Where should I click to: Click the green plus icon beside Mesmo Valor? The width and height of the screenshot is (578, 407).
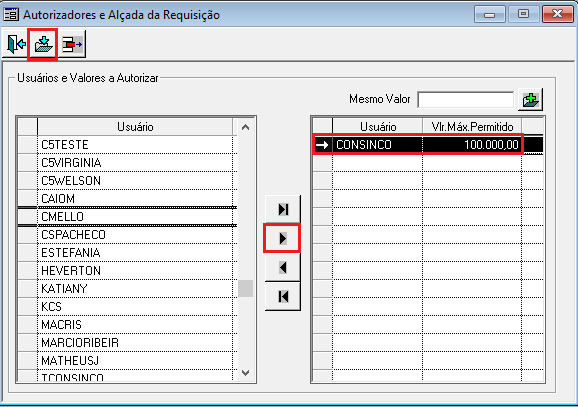530,100
